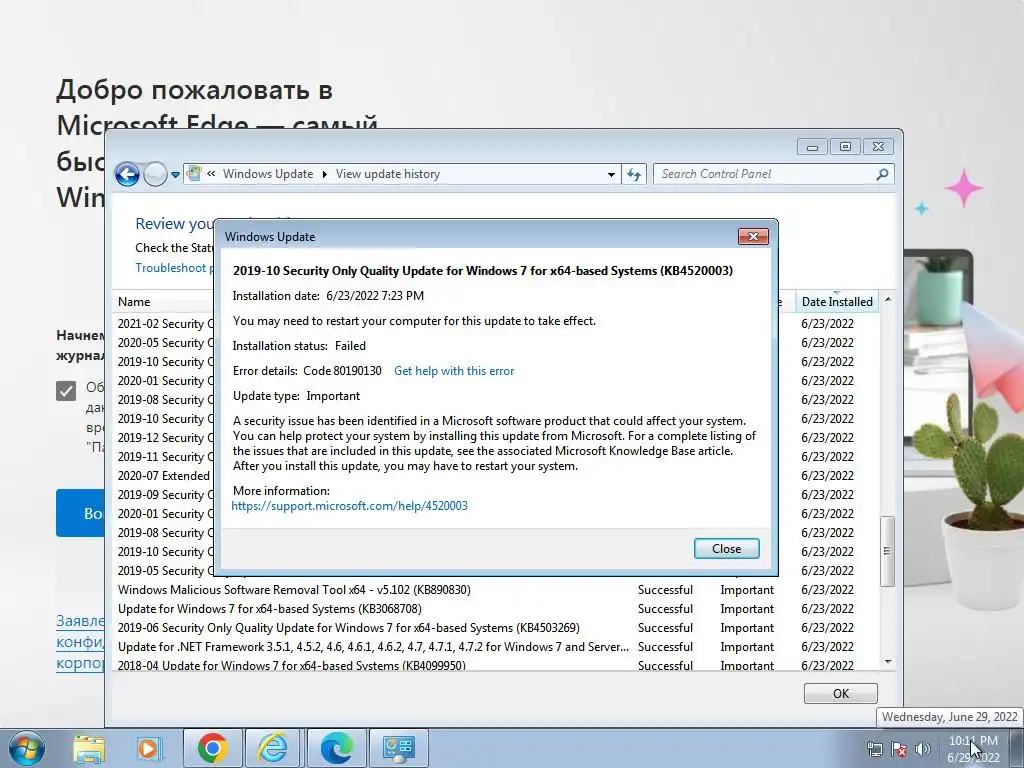Select the 2020-05 Security update row
Image resolution: width=1024 pixels, height=768 pixels.
165,343
